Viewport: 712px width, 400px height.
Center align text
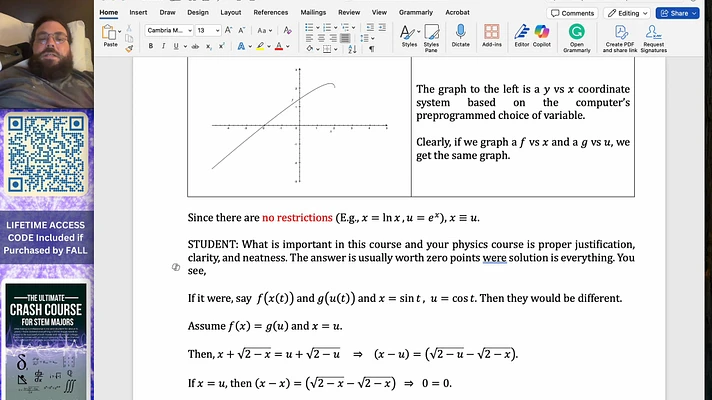pos(321,38)
